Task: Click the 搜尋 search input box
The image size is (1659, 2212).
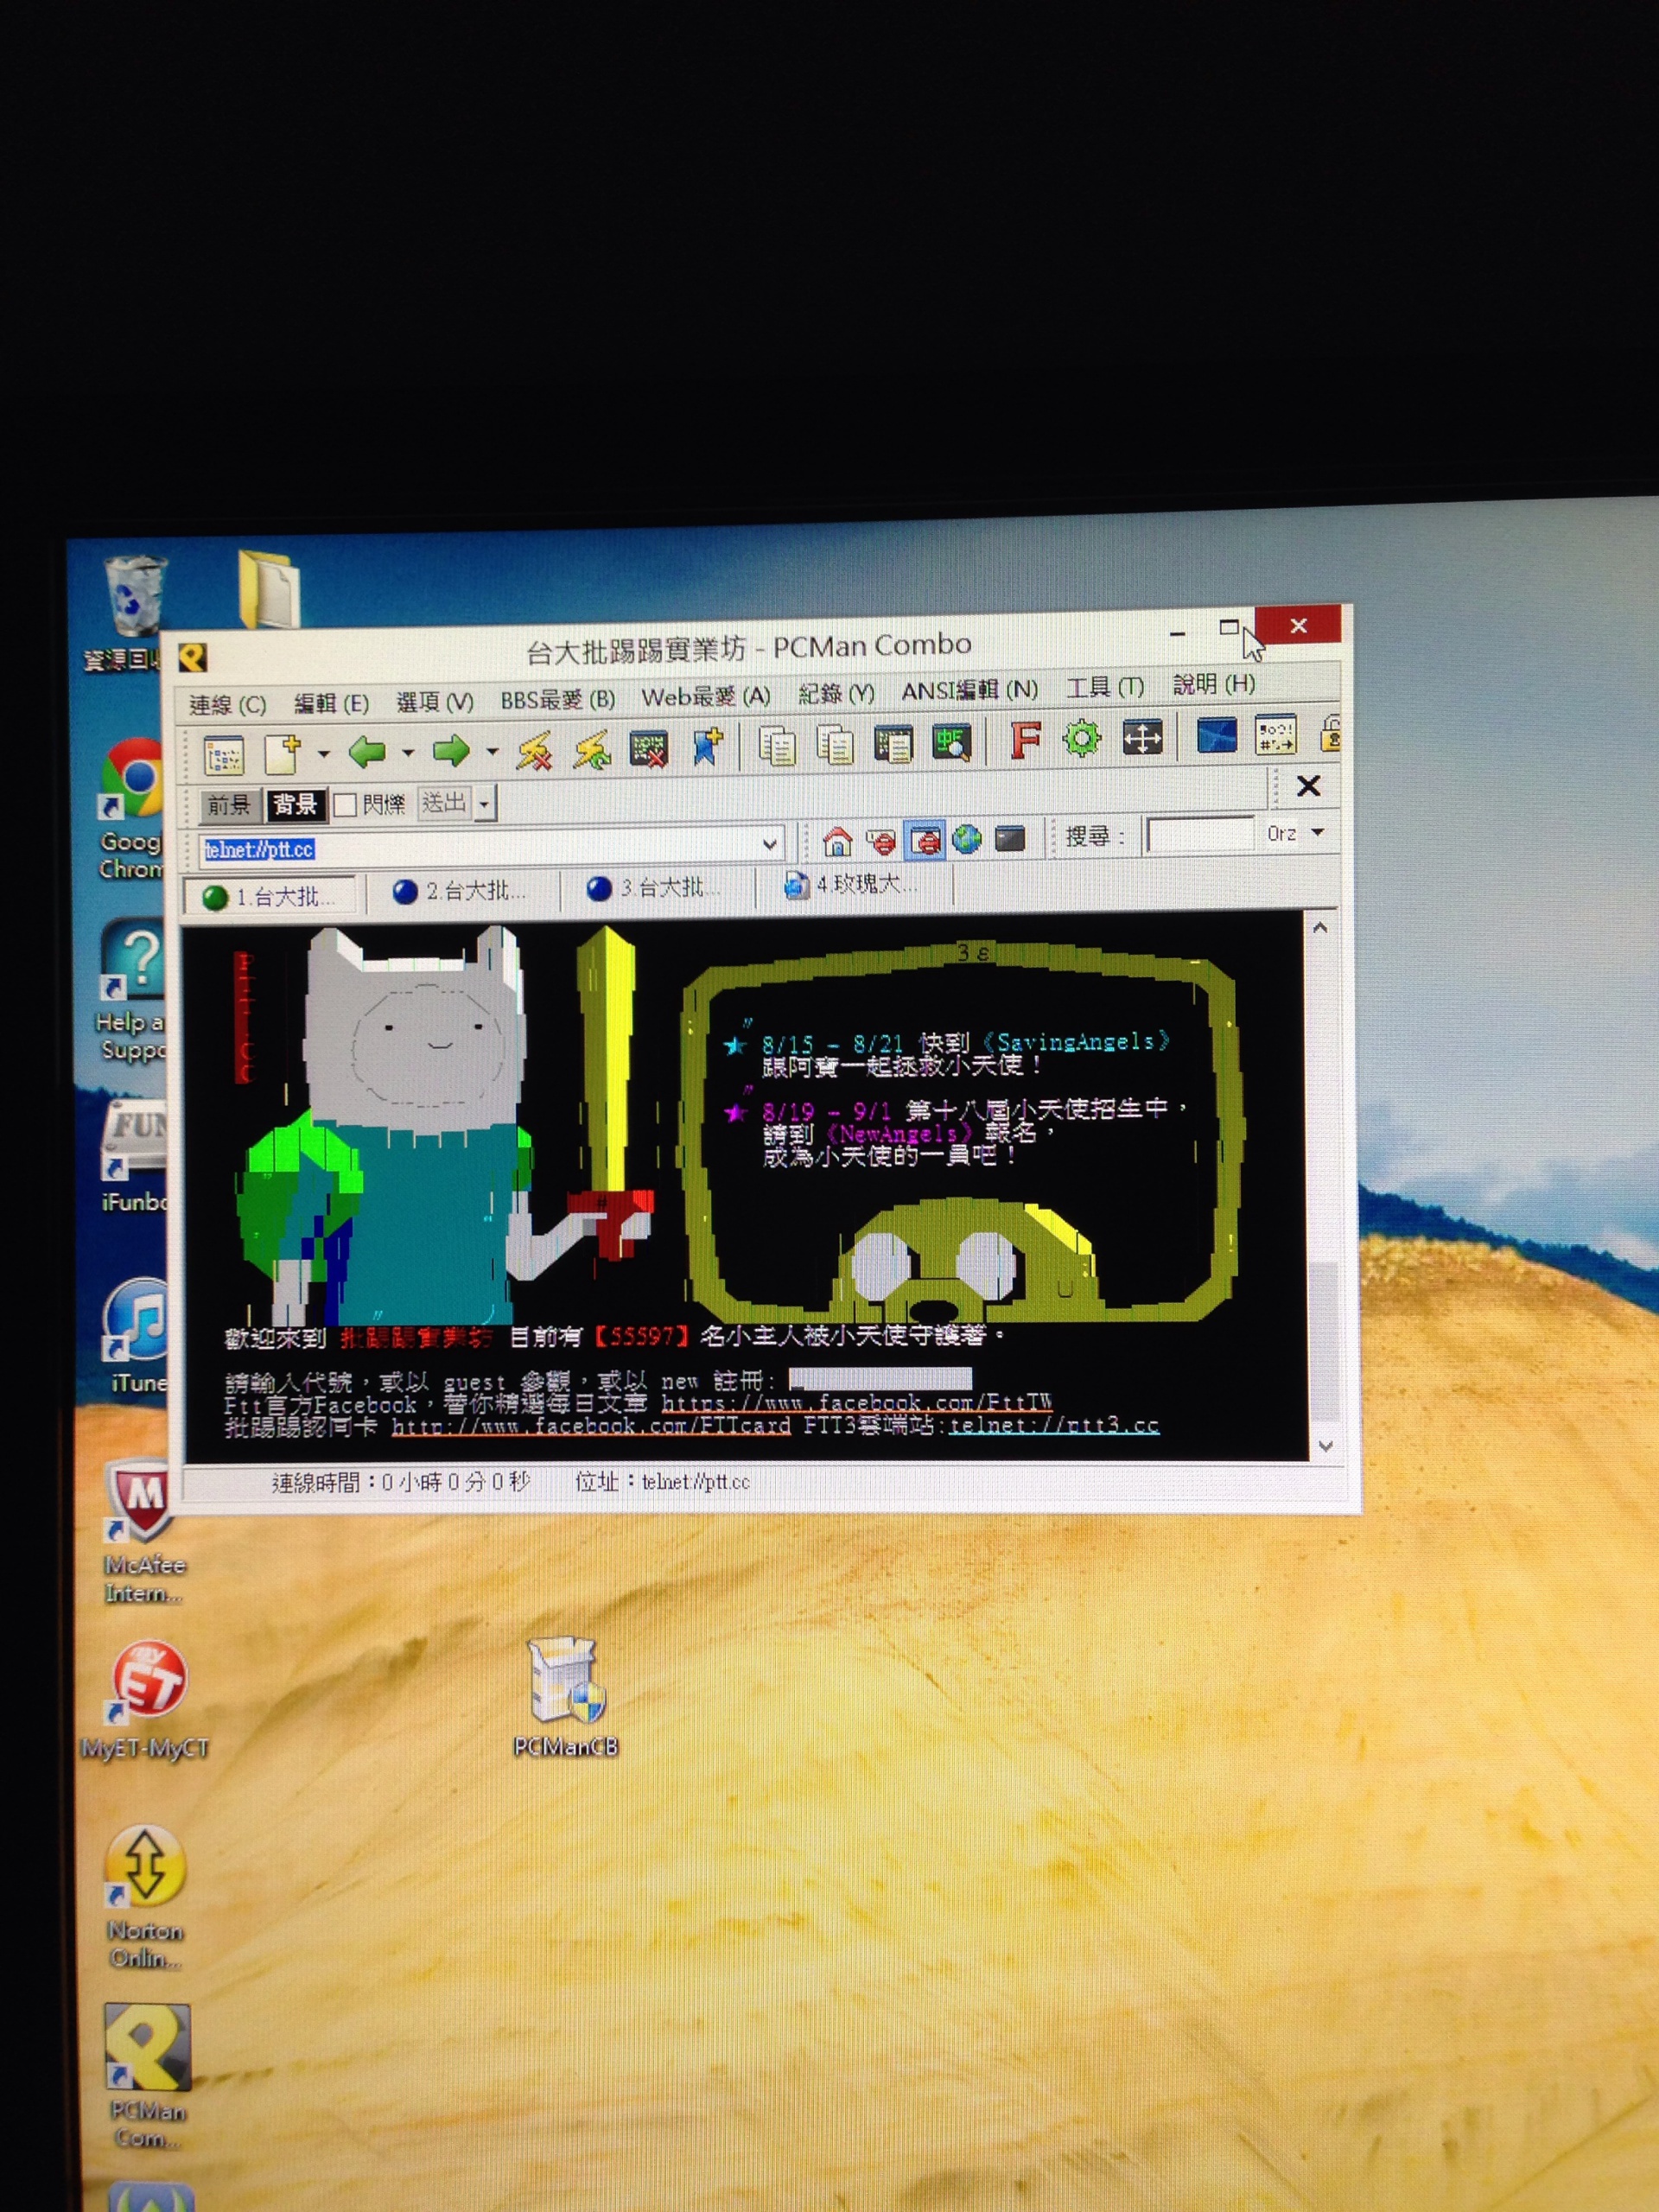Action: (1200, 834)
